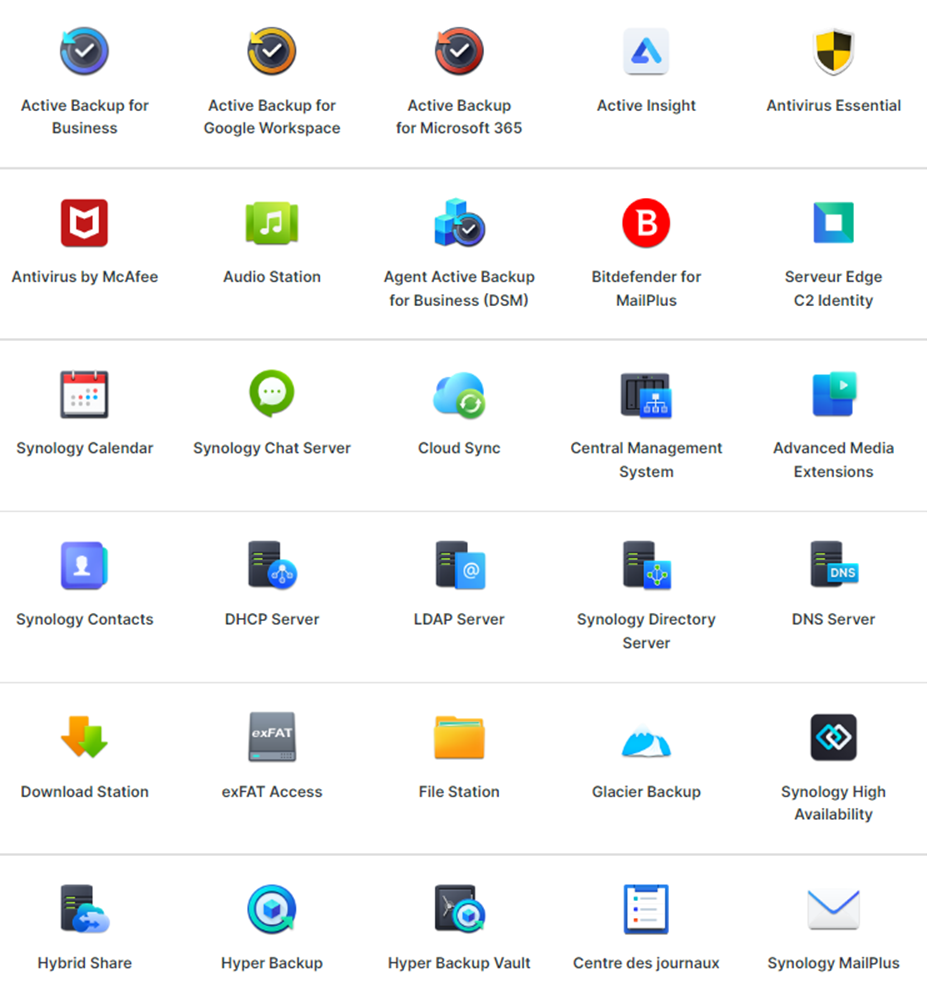Open the Synology Directory Server icon
927x982 pixels.
coord(646,566)
